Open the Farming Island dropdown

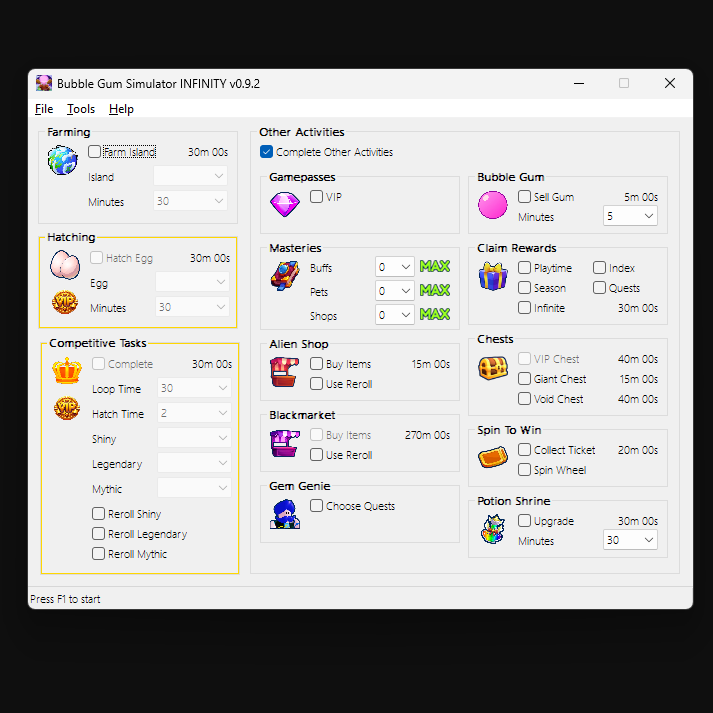pos(191,176)
